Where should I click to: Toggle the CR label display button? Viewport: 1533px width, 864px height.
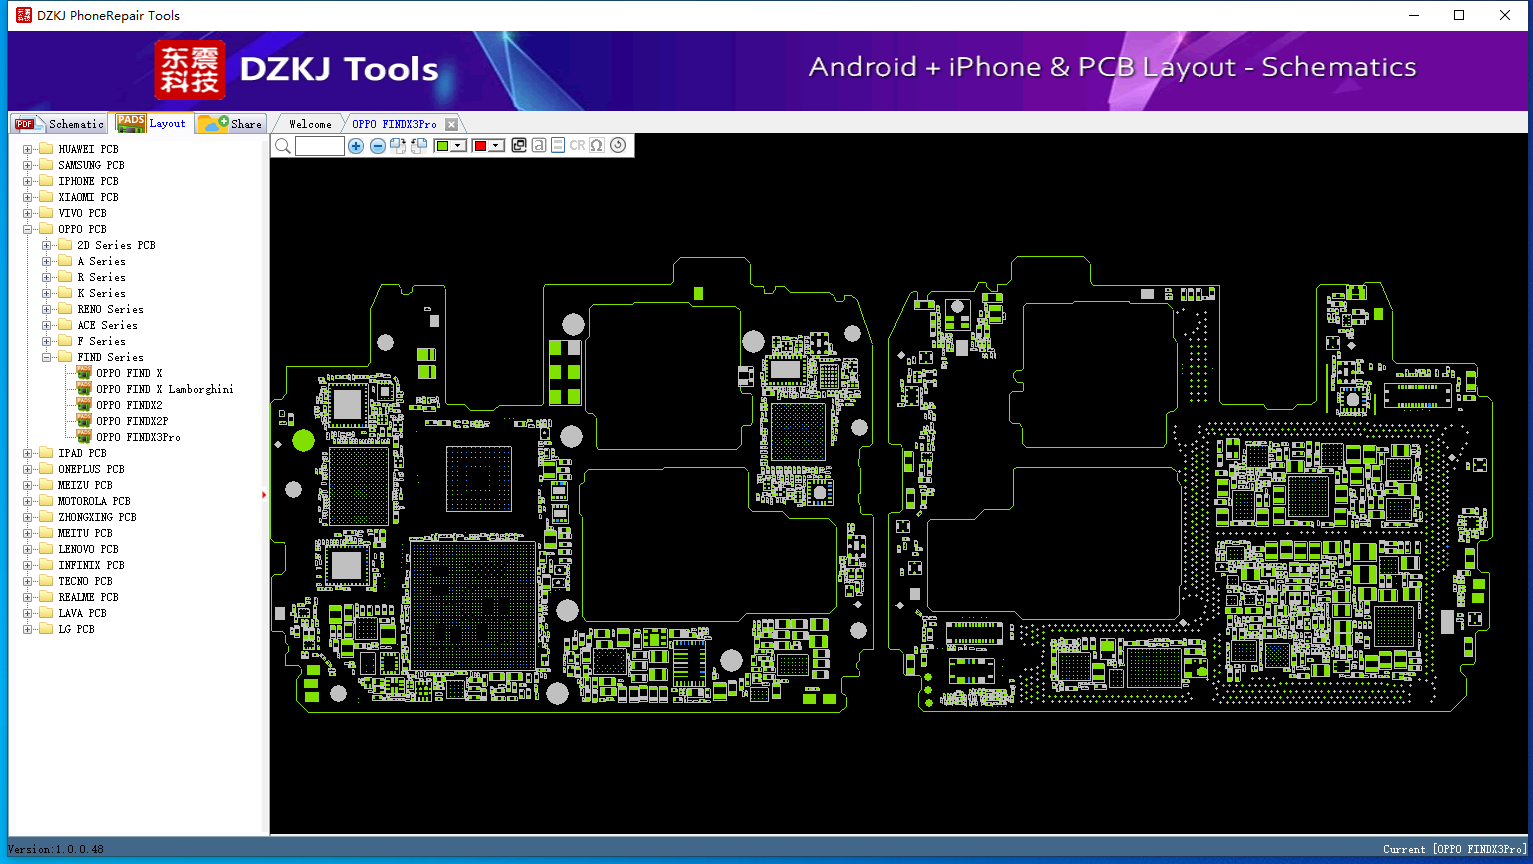(x=577, y=146)
